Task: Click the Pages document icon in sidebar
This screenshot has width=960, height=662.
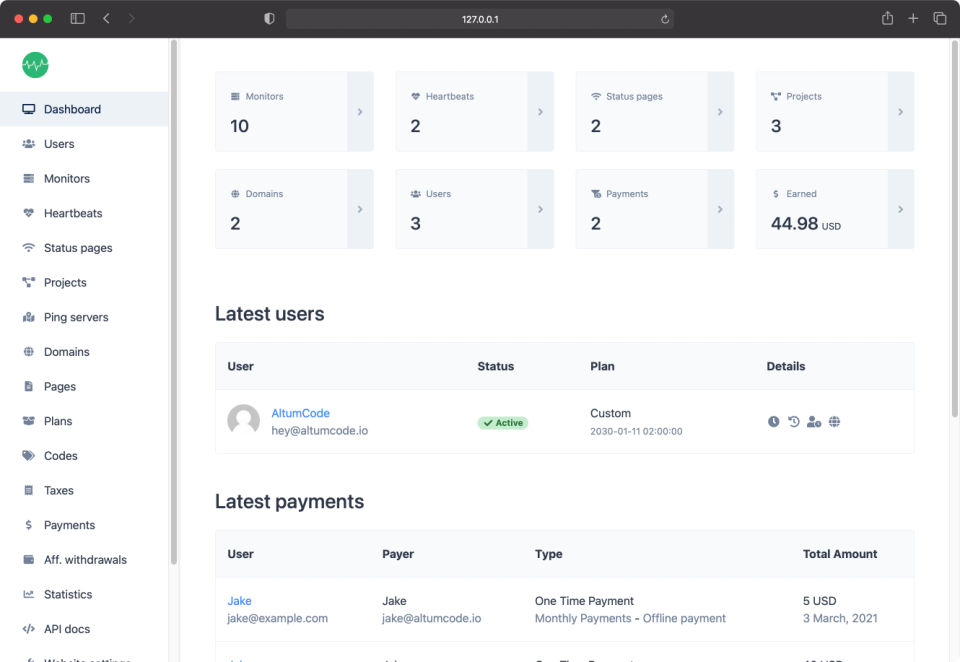Action: click(x=28, y=386)
